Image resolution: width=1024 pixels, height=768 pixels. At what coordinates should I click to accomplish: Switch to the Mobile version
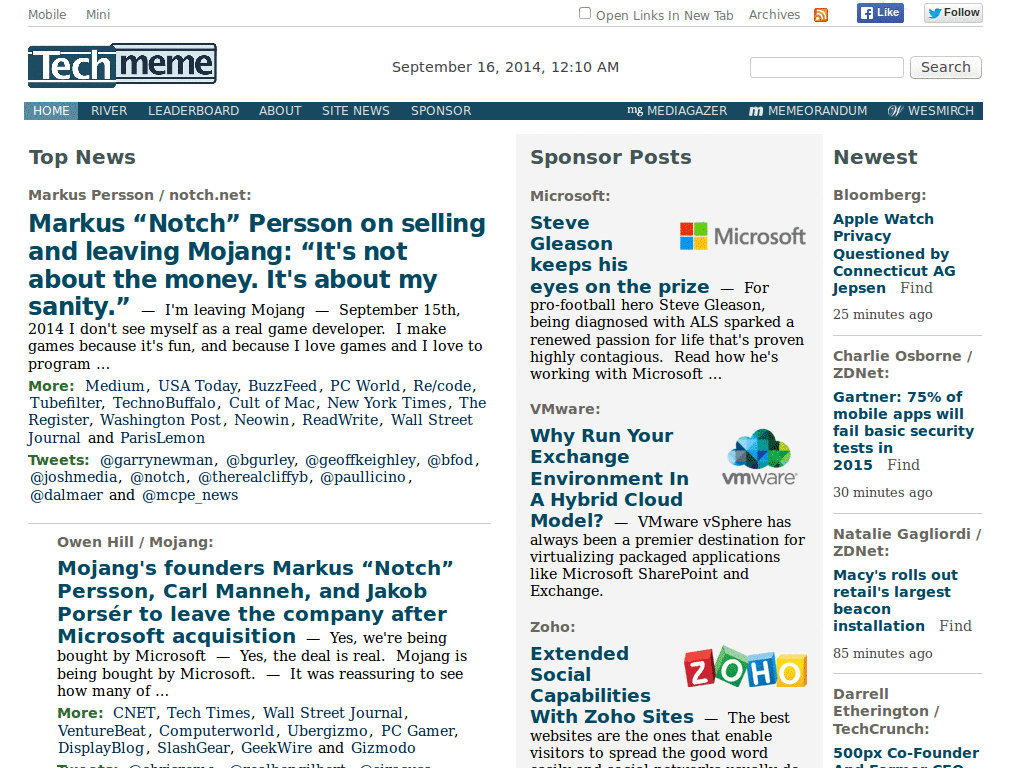tap(47, 14)
